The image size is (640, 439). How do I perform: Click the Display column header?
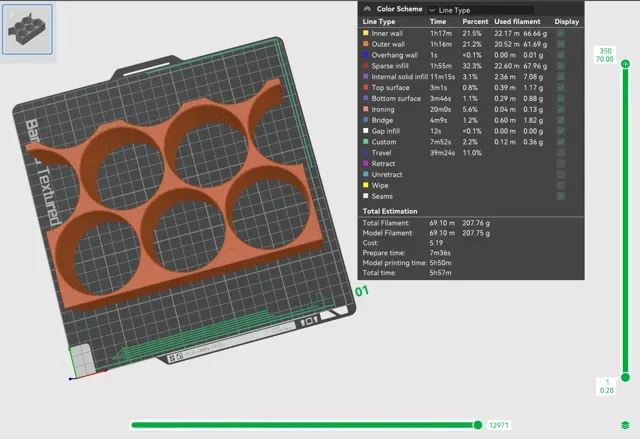[567, 22]
